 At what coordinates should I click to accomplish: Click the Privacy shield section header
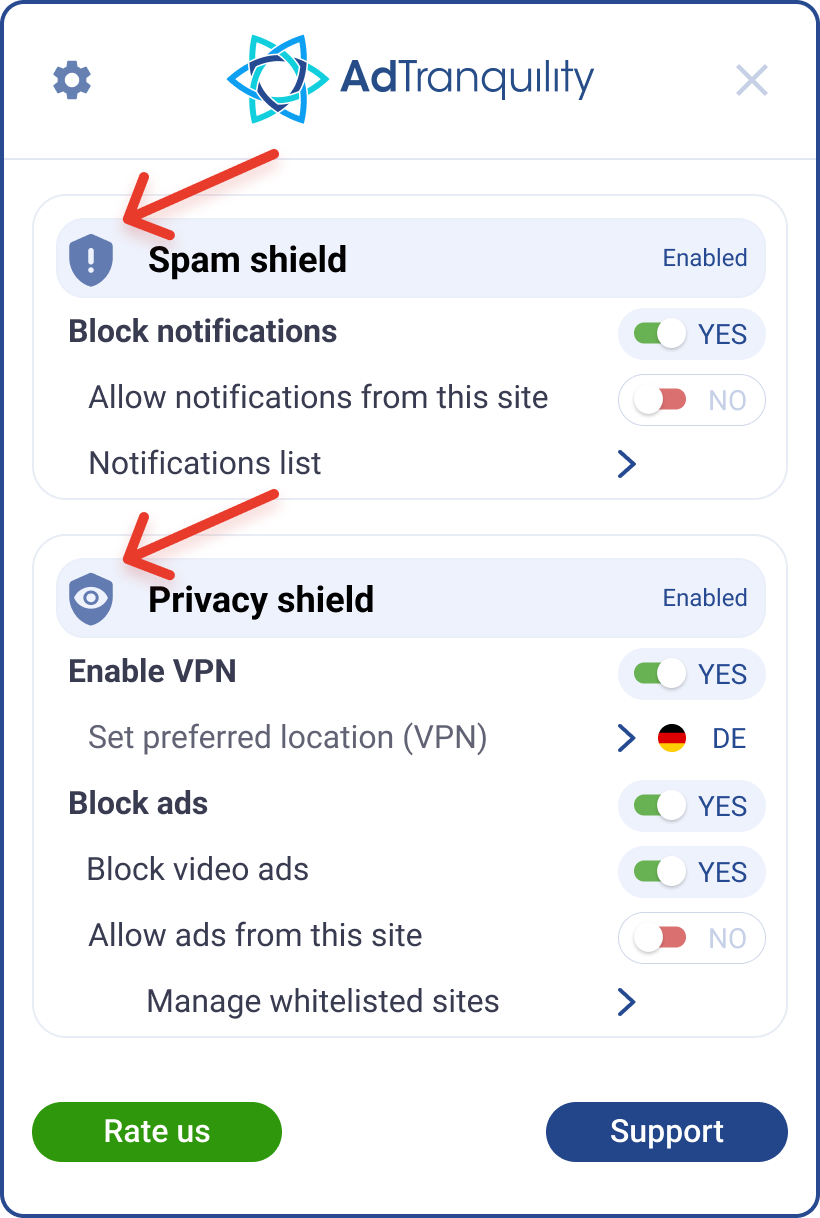click(x=410, y=599)
